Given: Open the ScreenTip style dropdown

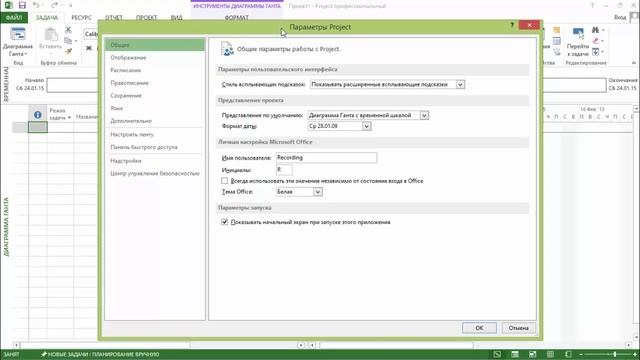Looking at the screenshot, I should [x=460, y=84].
